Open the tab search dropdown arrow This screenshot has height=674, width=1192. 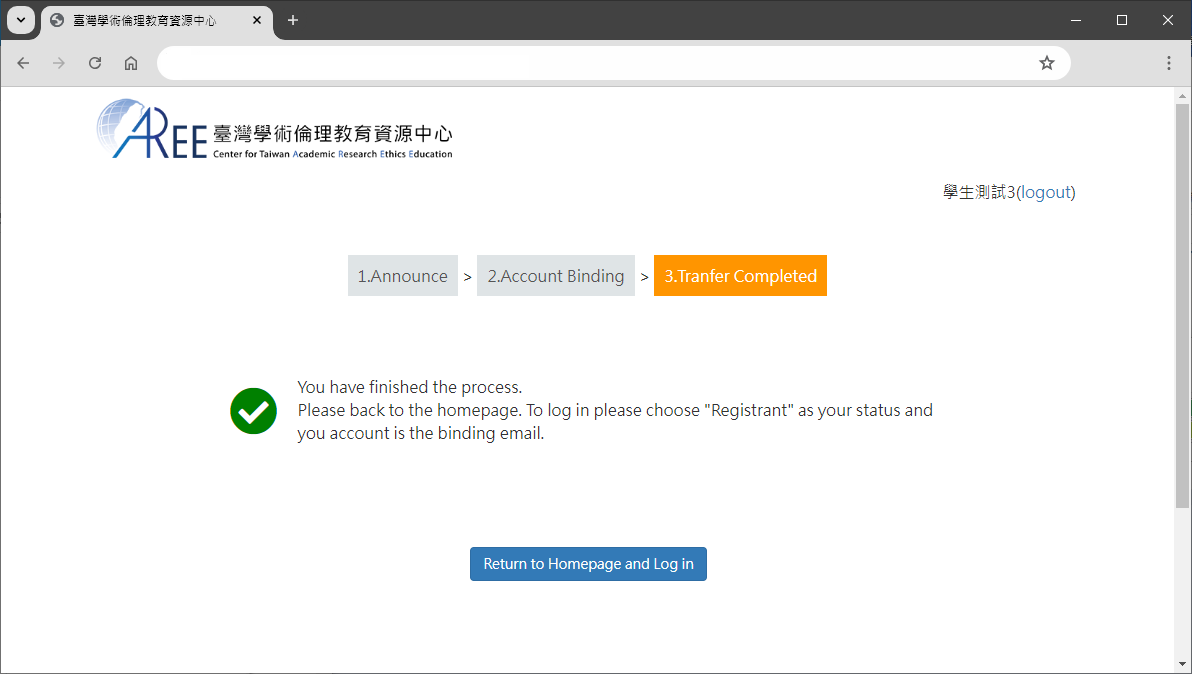[x=21, y=21]
